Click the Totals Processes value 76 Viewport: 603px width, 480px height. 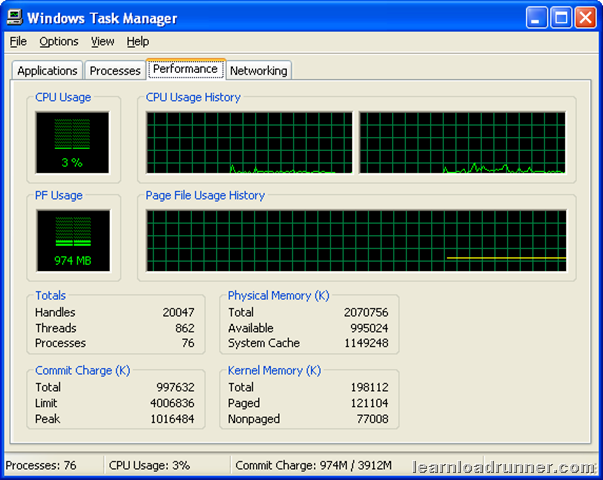tap(188, 343)
